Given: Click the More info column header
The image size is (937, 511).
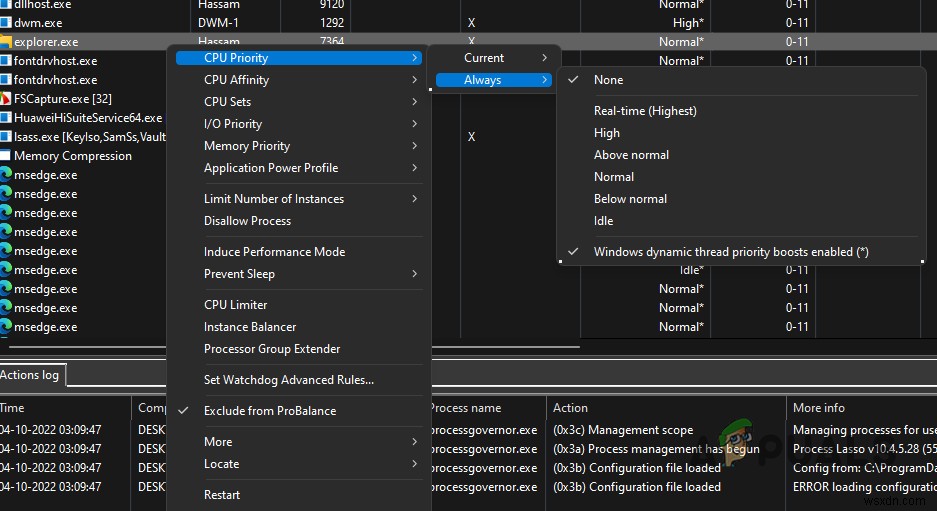Looking at the screenshot, I should (x=819, y=408).
